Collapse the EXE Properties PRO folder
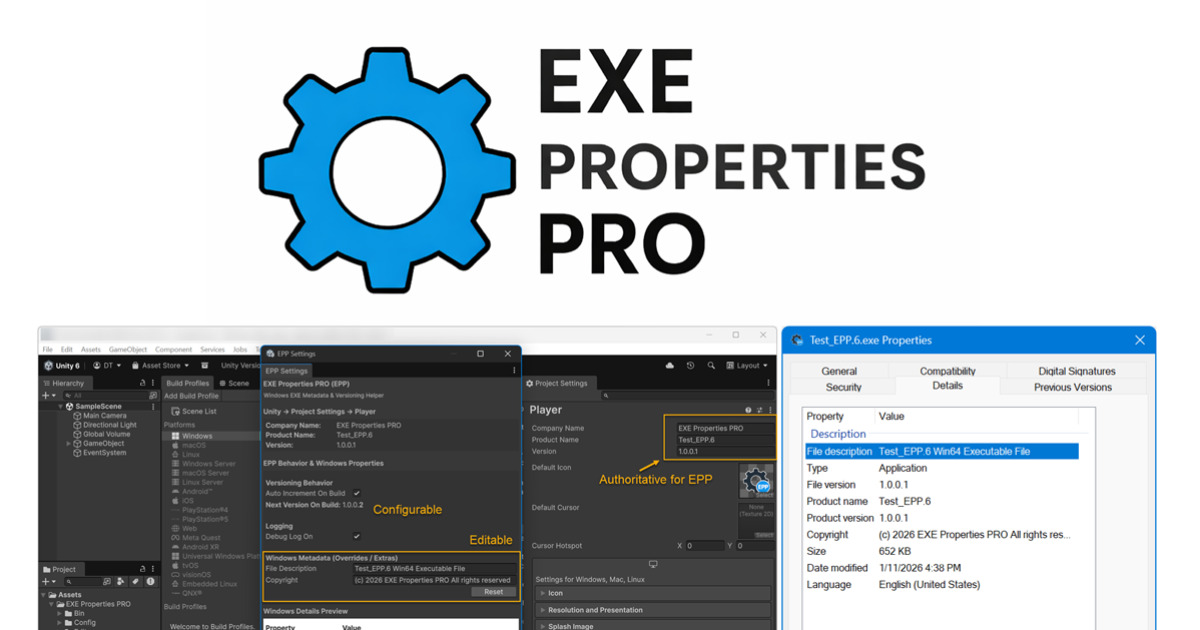The height and width of the screenshot is (630, 1200). (x=52, y=604)
